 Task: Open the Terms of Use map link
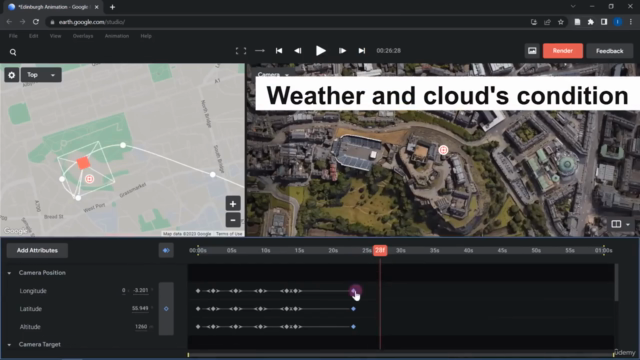coord(229,234)
